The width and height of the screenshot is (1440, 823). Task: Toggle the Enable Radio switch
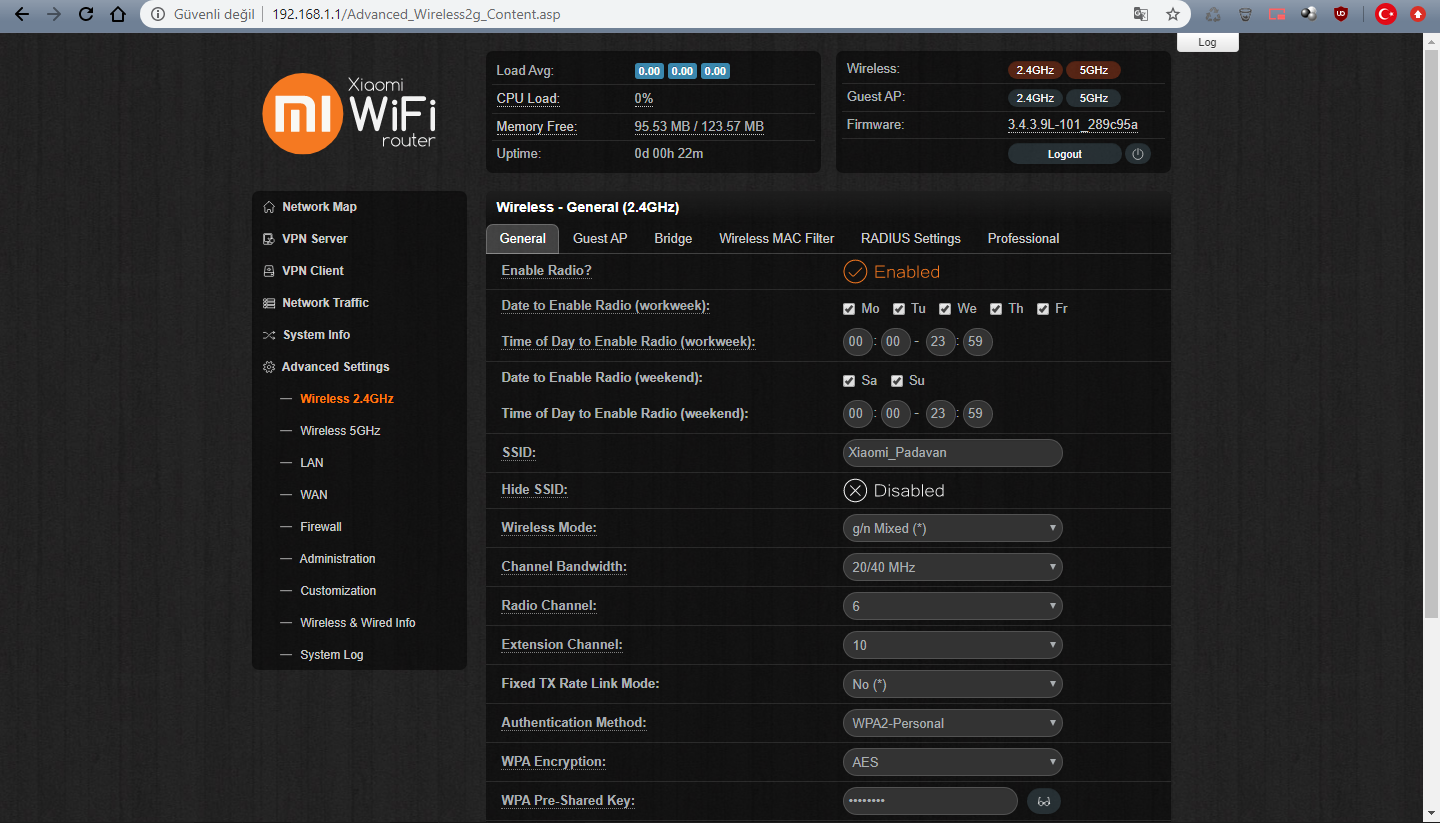[892, 272]
